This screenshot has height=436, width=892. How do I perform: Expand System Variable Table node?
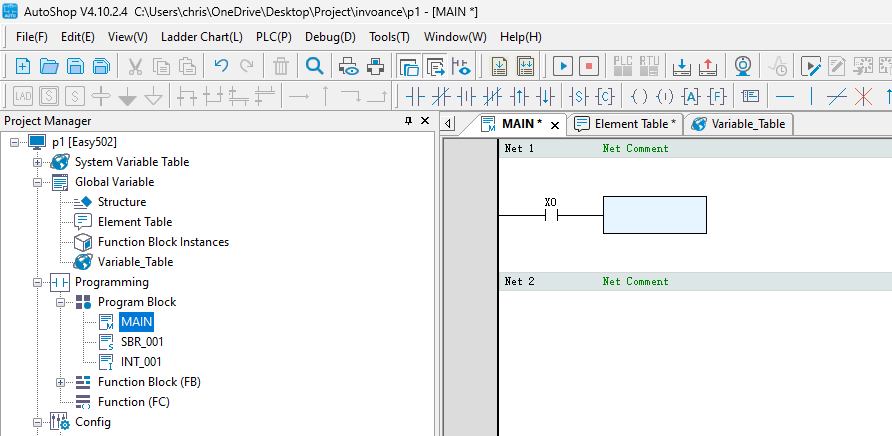coord(38,162)
